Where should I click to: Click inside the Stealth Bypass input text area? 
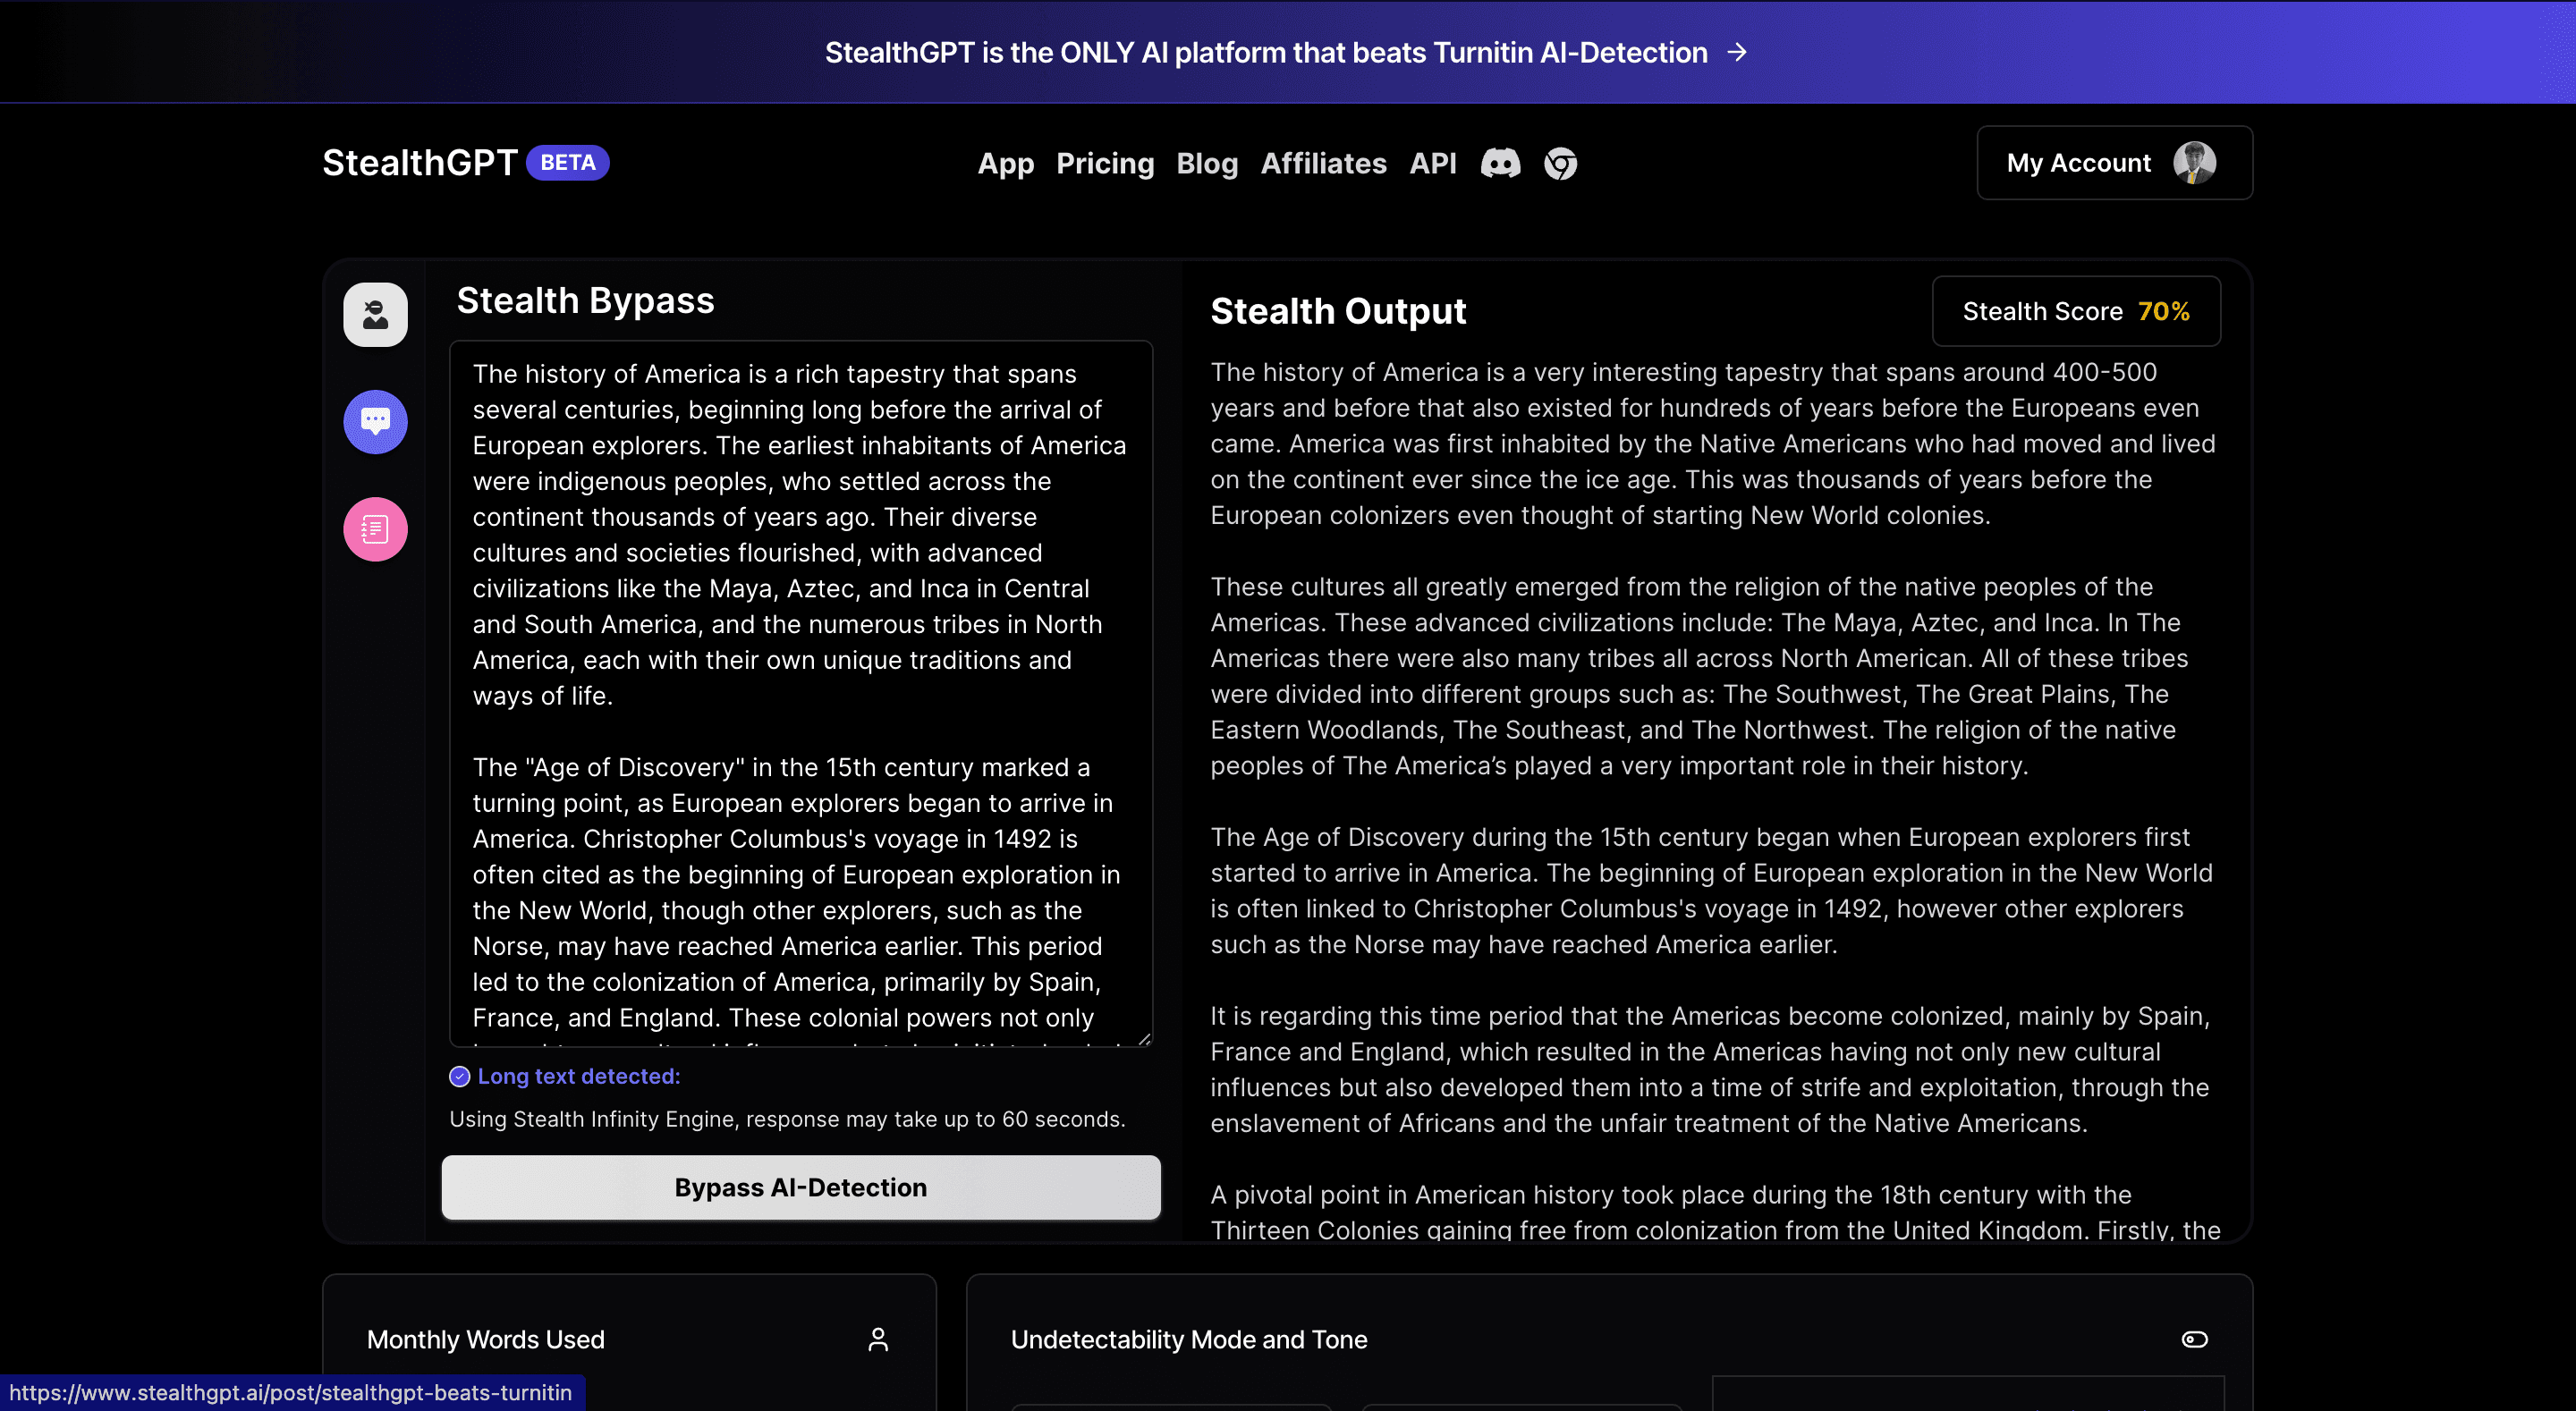tap(800, 690)
